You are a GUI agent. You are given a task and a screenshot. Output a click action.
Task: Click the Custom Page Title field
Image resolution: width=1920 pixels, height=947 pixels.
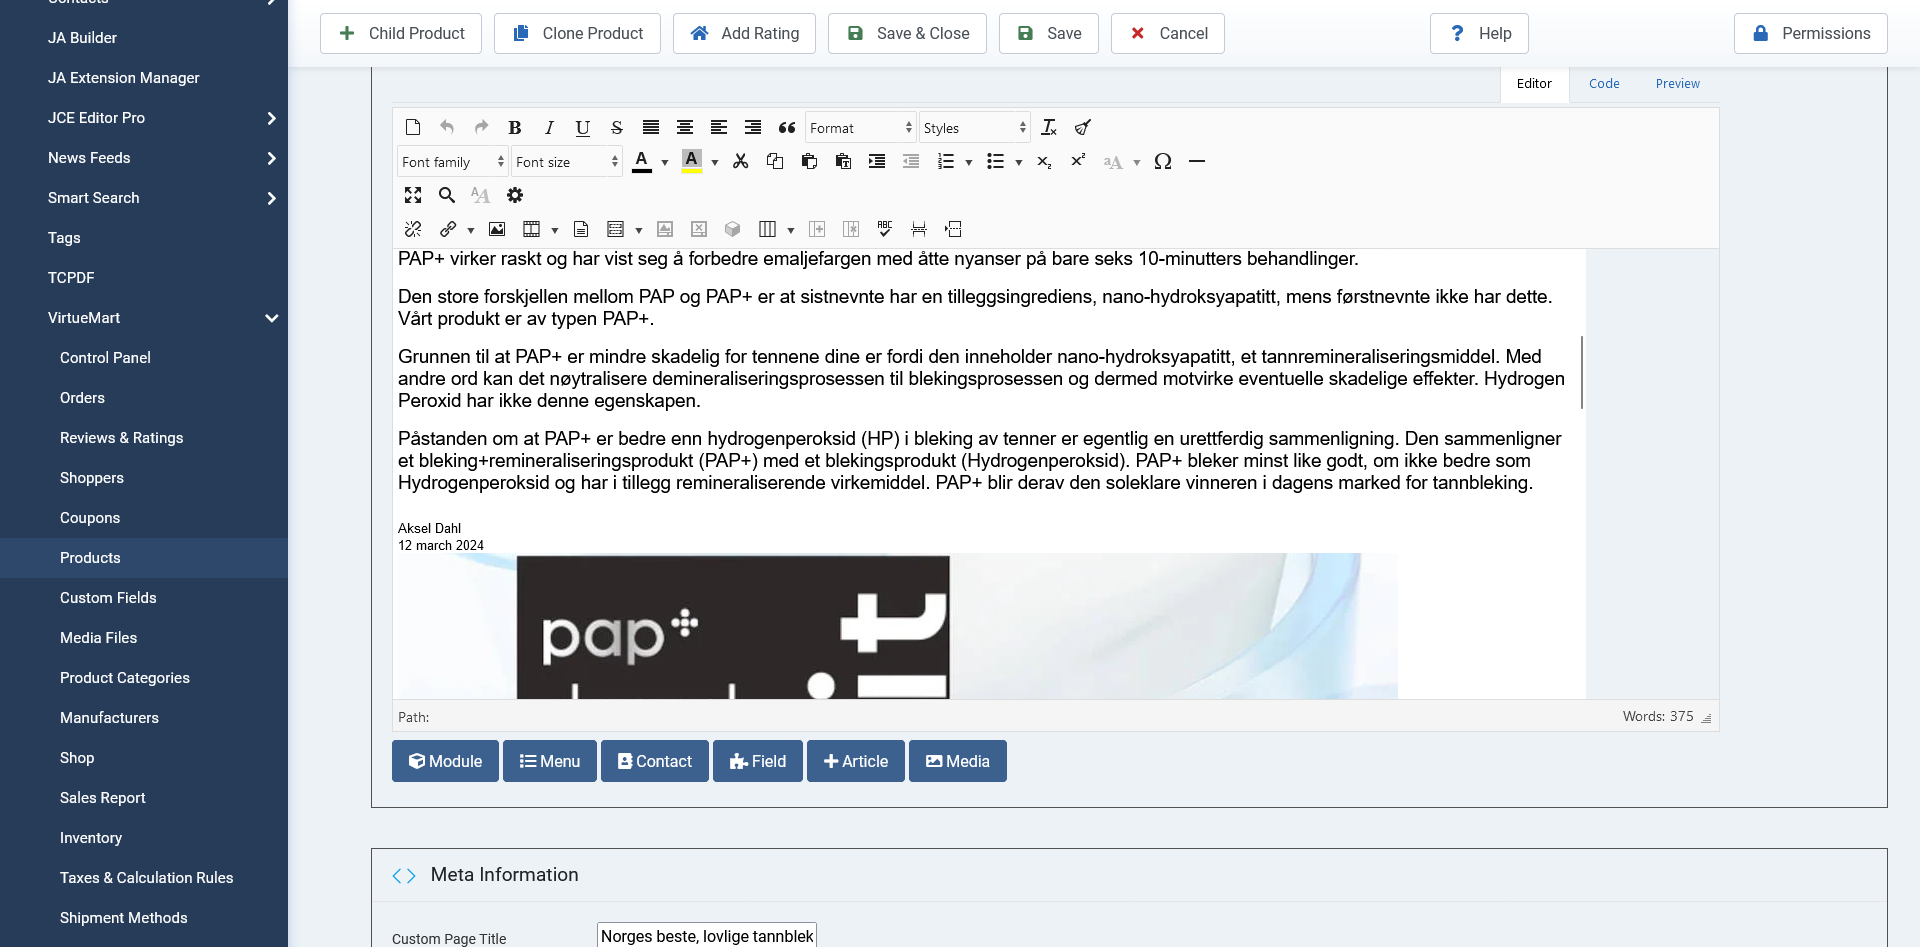pos(707,936)
